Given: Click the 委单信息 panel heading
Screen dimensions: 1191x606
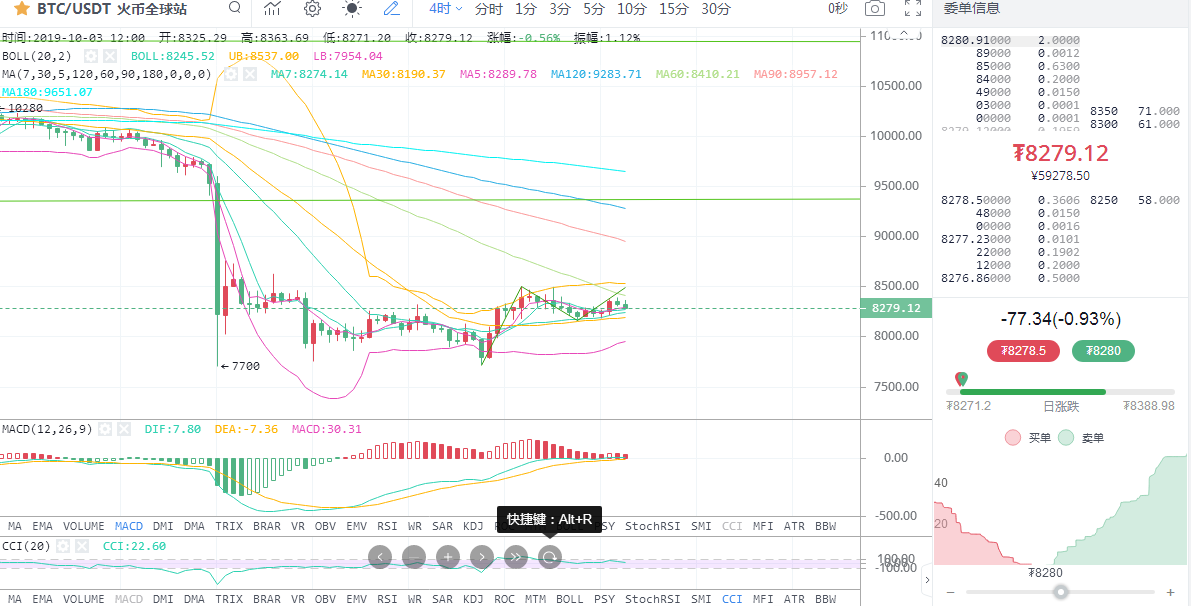Looking at the screenshot, I should tap(971, 9).
